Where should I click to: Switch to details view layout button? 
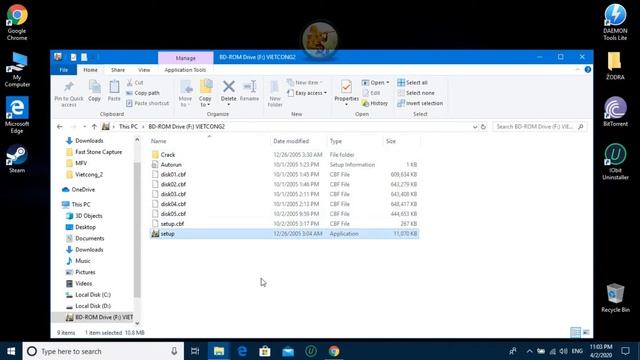(576, 333)
